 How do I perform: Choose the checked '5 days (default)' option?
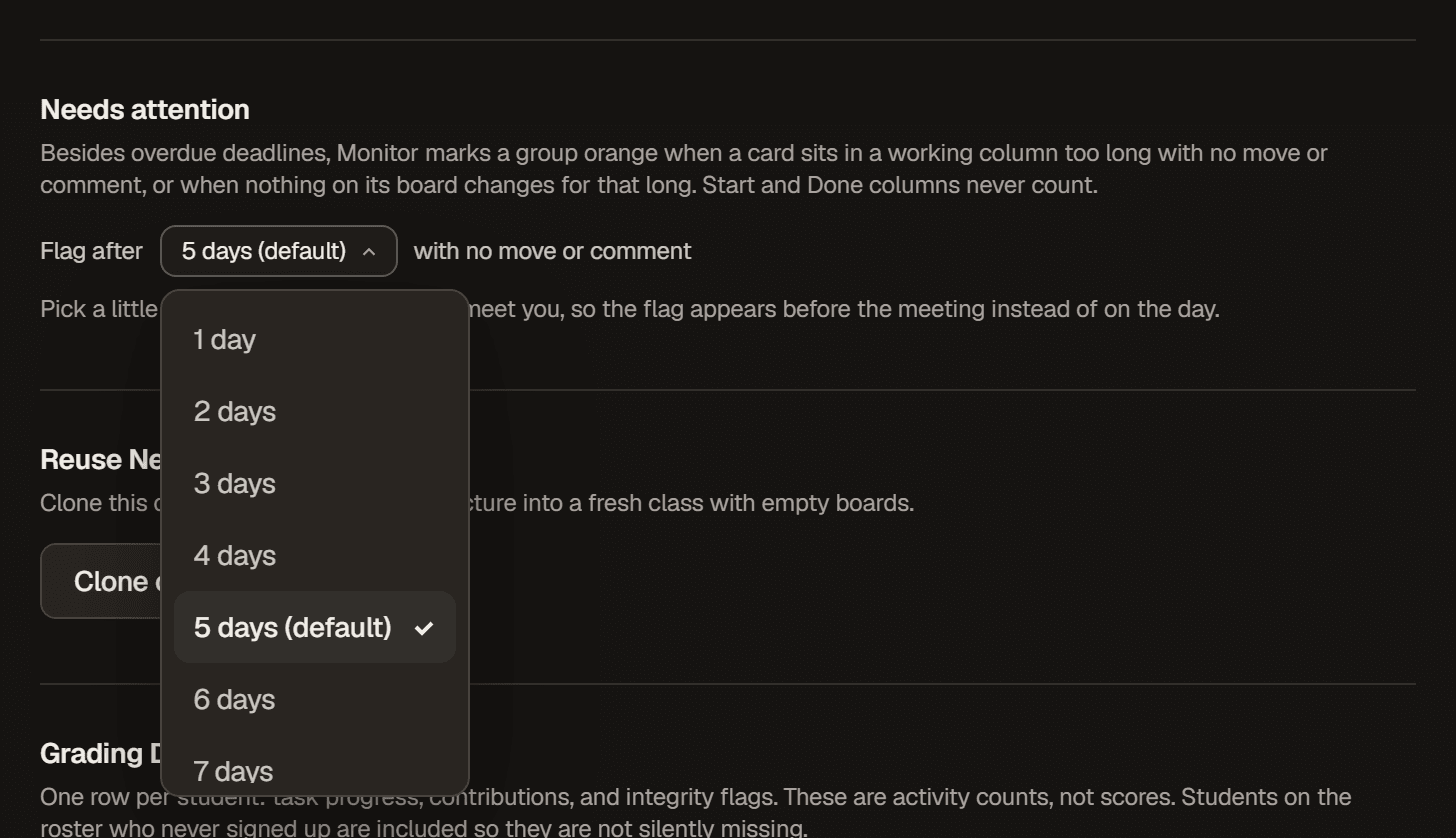point(315,627)
